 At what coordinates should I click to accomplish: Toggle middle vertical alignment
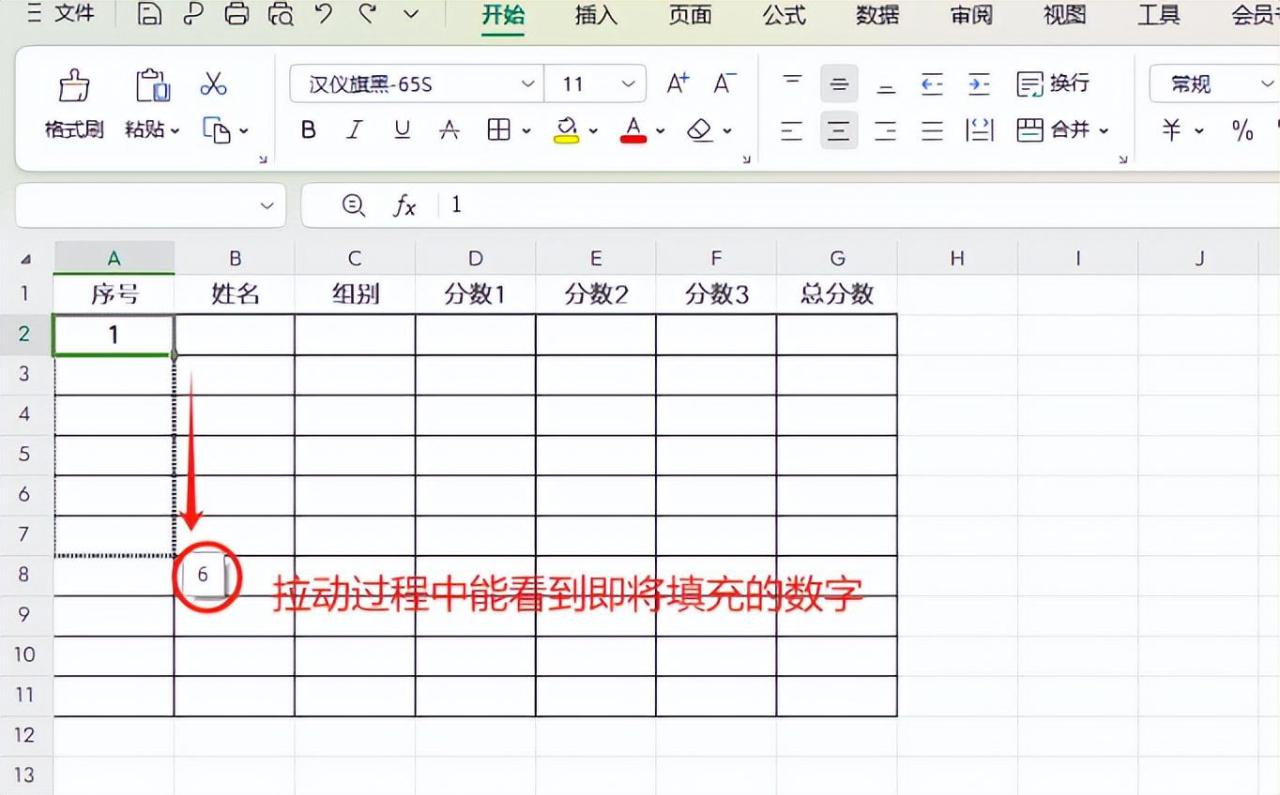839,83
